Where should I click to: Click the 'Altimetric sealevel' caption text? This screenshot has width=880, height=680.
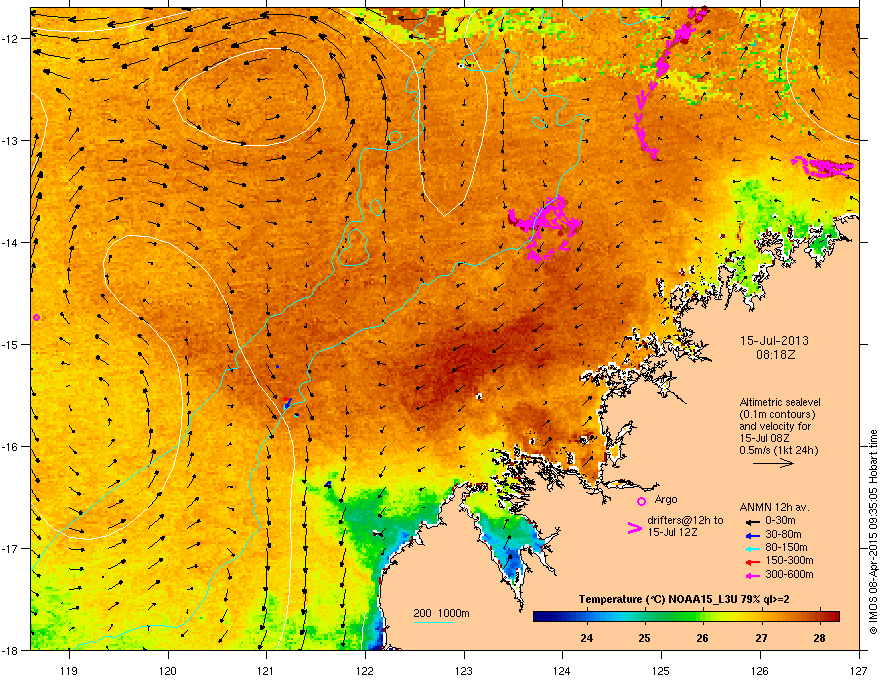[x=780, y=402]
